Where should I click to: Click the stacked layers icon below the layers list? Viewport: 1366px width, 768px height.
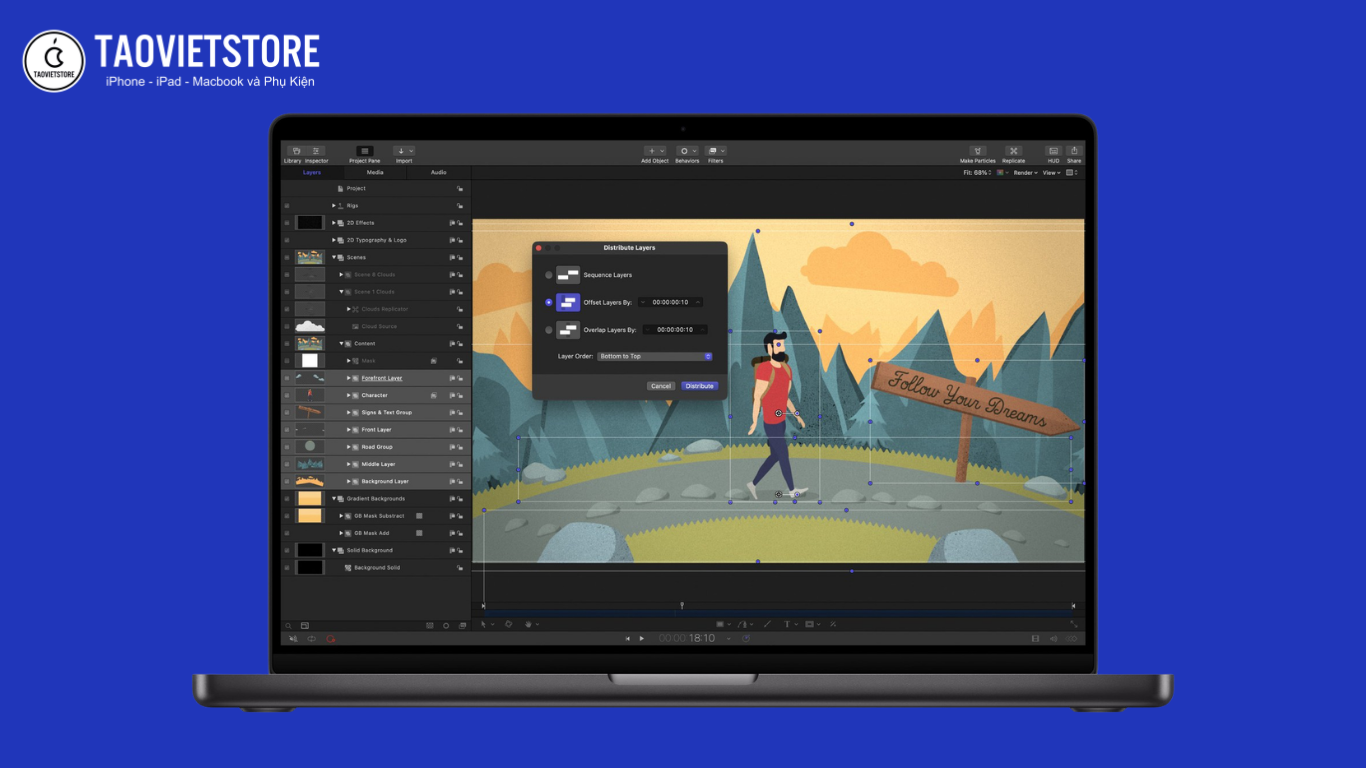[462, 625]
